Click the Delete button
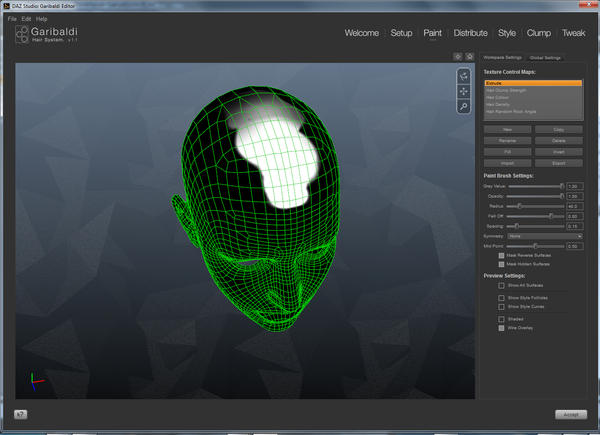Image resolution: width=600 pixels, height=435 pixels. [x=559, y=141]
